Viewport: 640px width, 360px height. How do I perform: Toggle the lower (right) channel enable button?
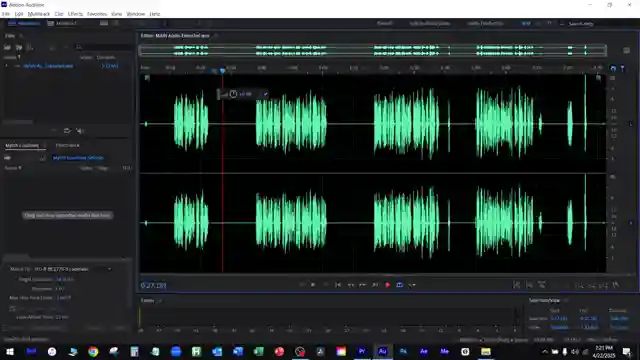(x=631, y=223)
